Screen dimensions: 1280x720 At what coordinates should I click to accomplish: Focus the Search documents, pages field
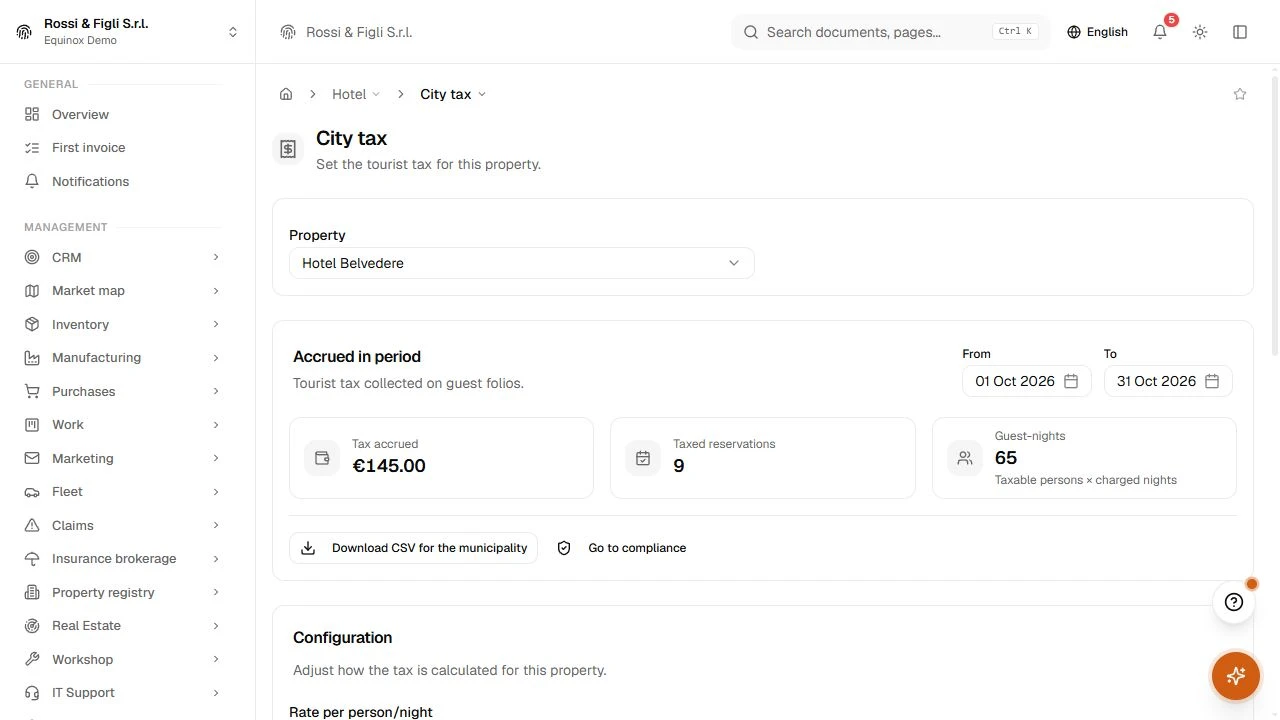click(891, 32)
